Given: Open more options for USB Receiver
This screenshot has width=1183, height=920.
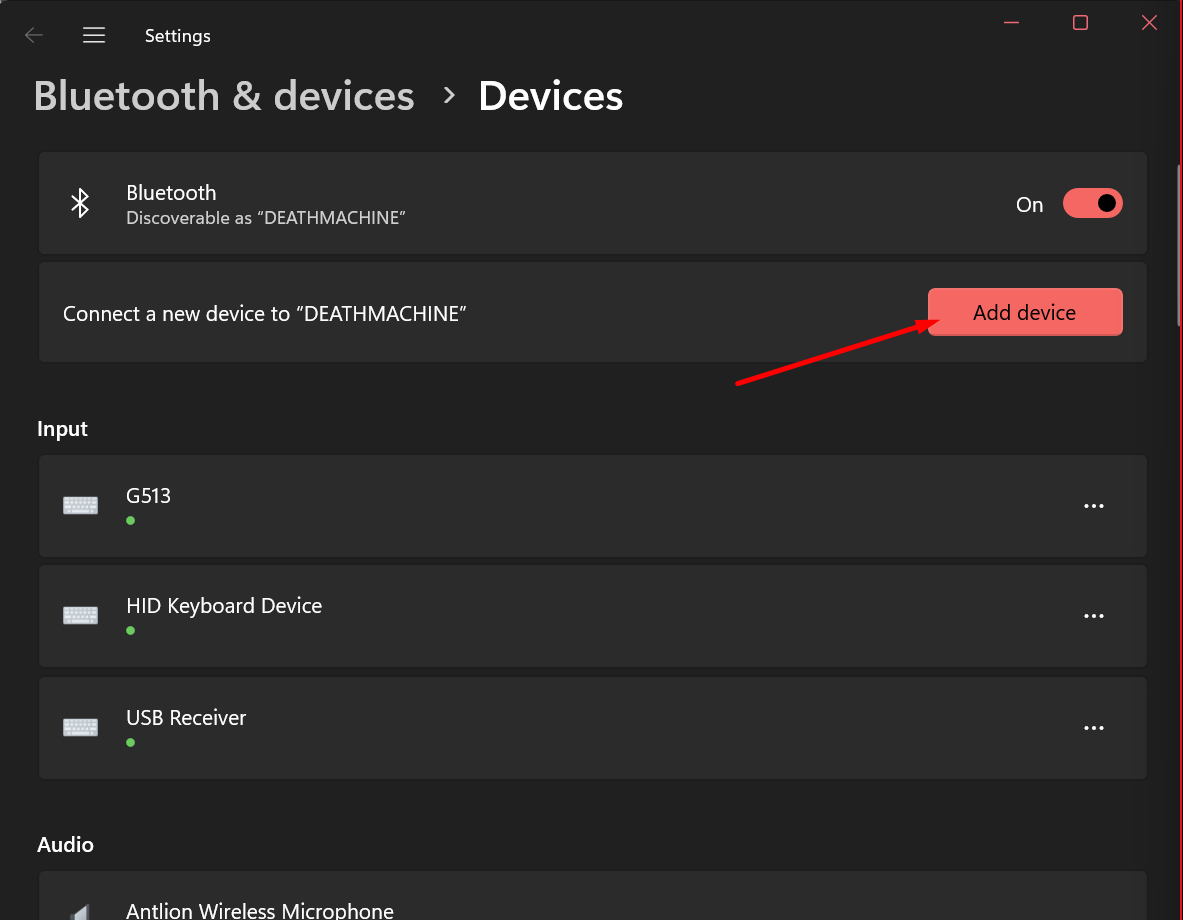Looking at the screenshot, I should [x=1093, y=728].
